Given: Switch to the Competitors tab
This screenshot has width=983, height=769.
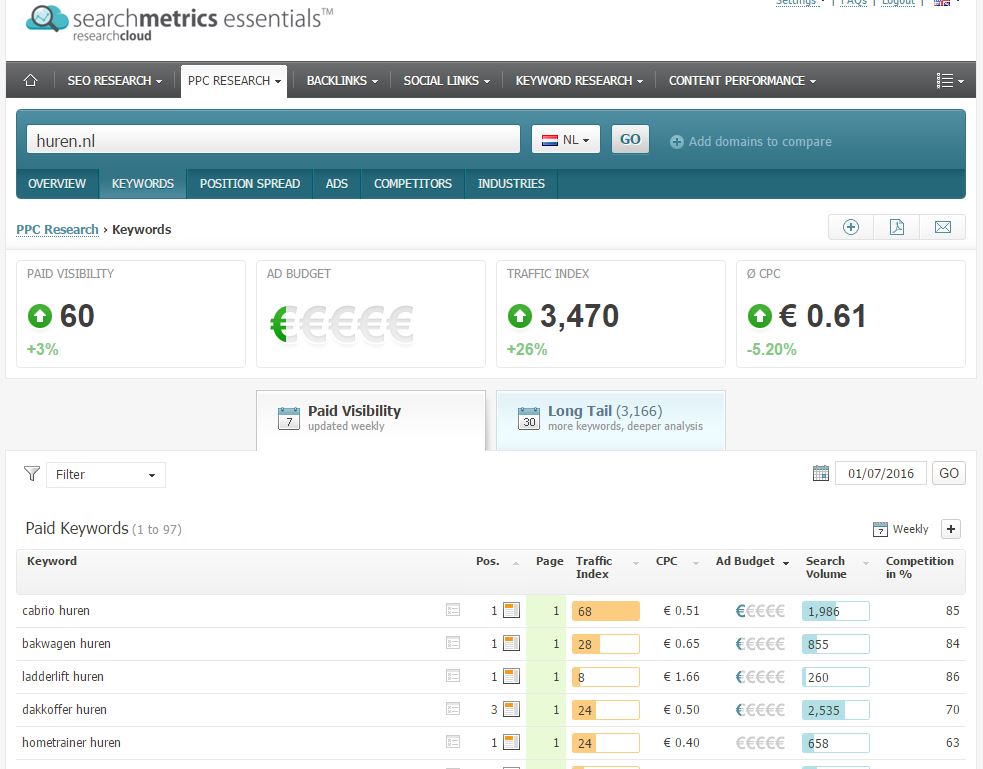Looking at the screenshot, I should coord(413,184).
